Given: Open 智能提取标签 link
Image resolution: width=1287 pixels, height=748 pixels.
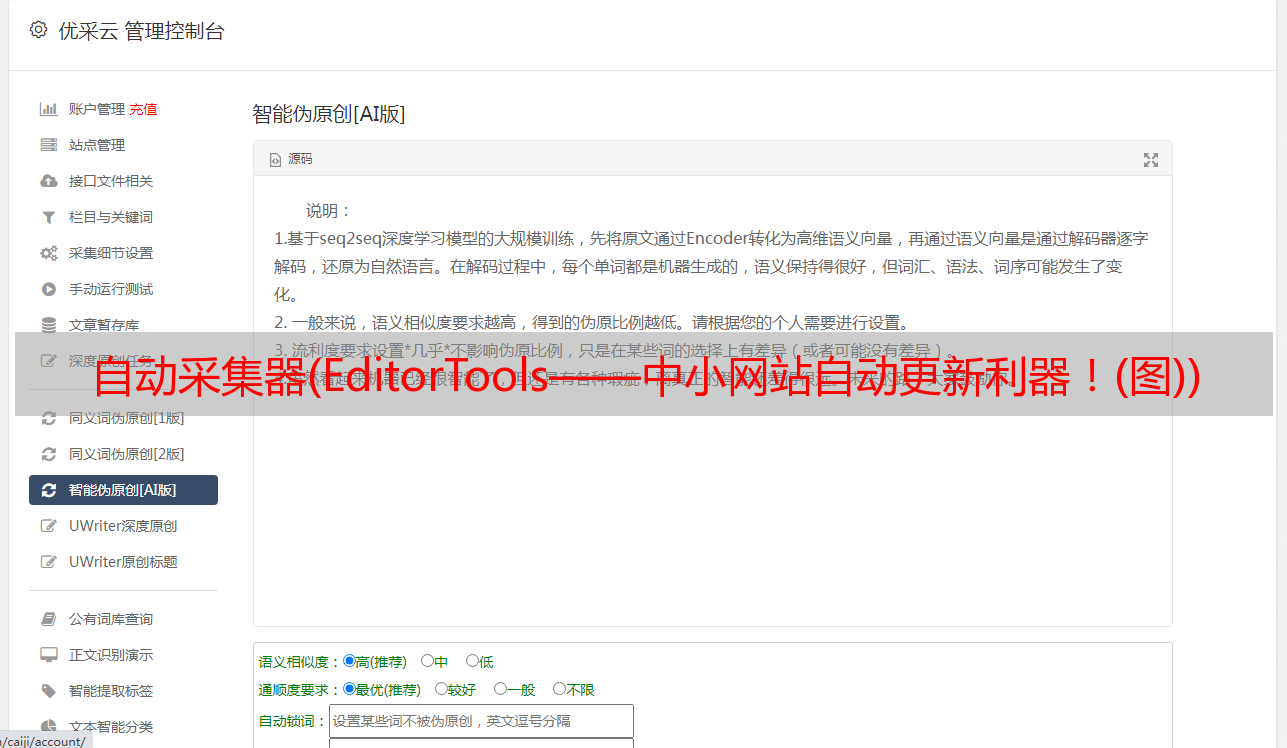Looking at the screenshot, I should pos(111,691).
